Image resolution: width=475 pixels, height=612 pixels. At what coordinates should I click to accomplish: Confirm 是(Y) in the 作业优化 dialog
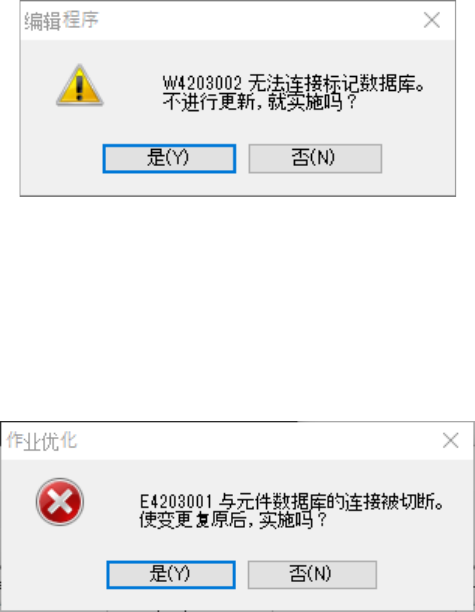click(171, 574)
